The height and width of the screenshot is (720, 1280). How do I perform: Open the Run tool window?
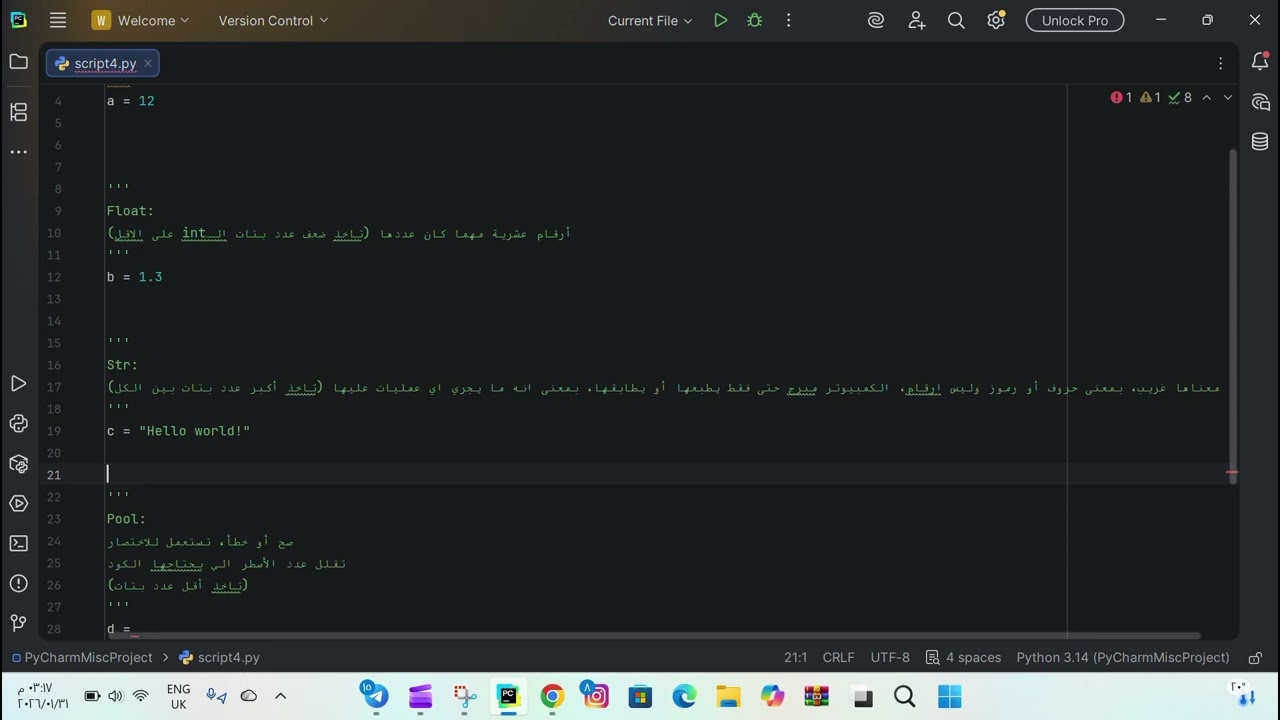point(18,383)
